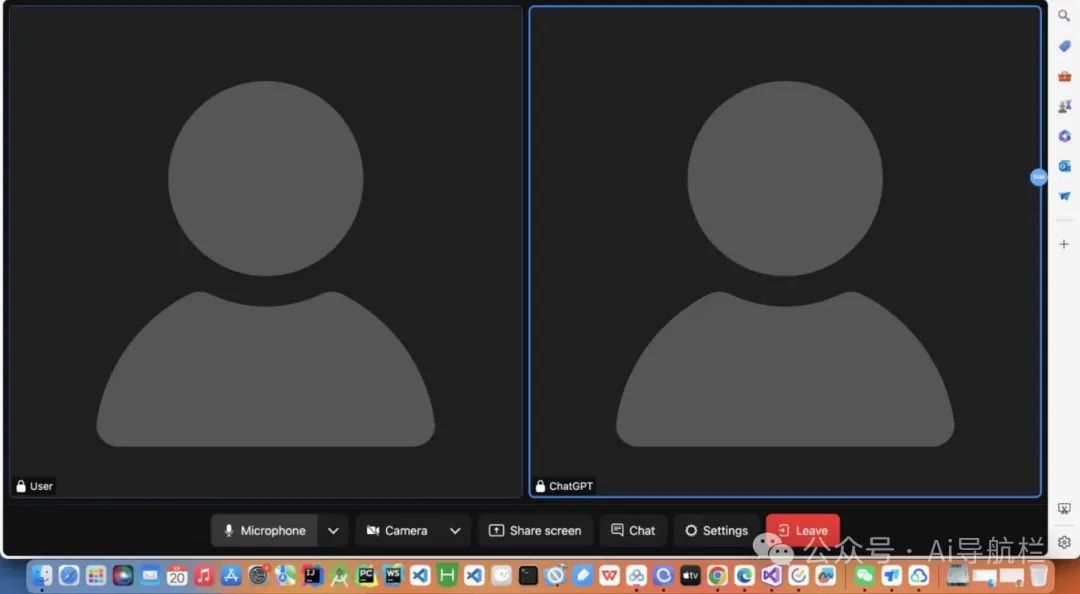Open the Search icon in the browser sidebar
Screen dimensions: 1080x594
pos(1064,16)
